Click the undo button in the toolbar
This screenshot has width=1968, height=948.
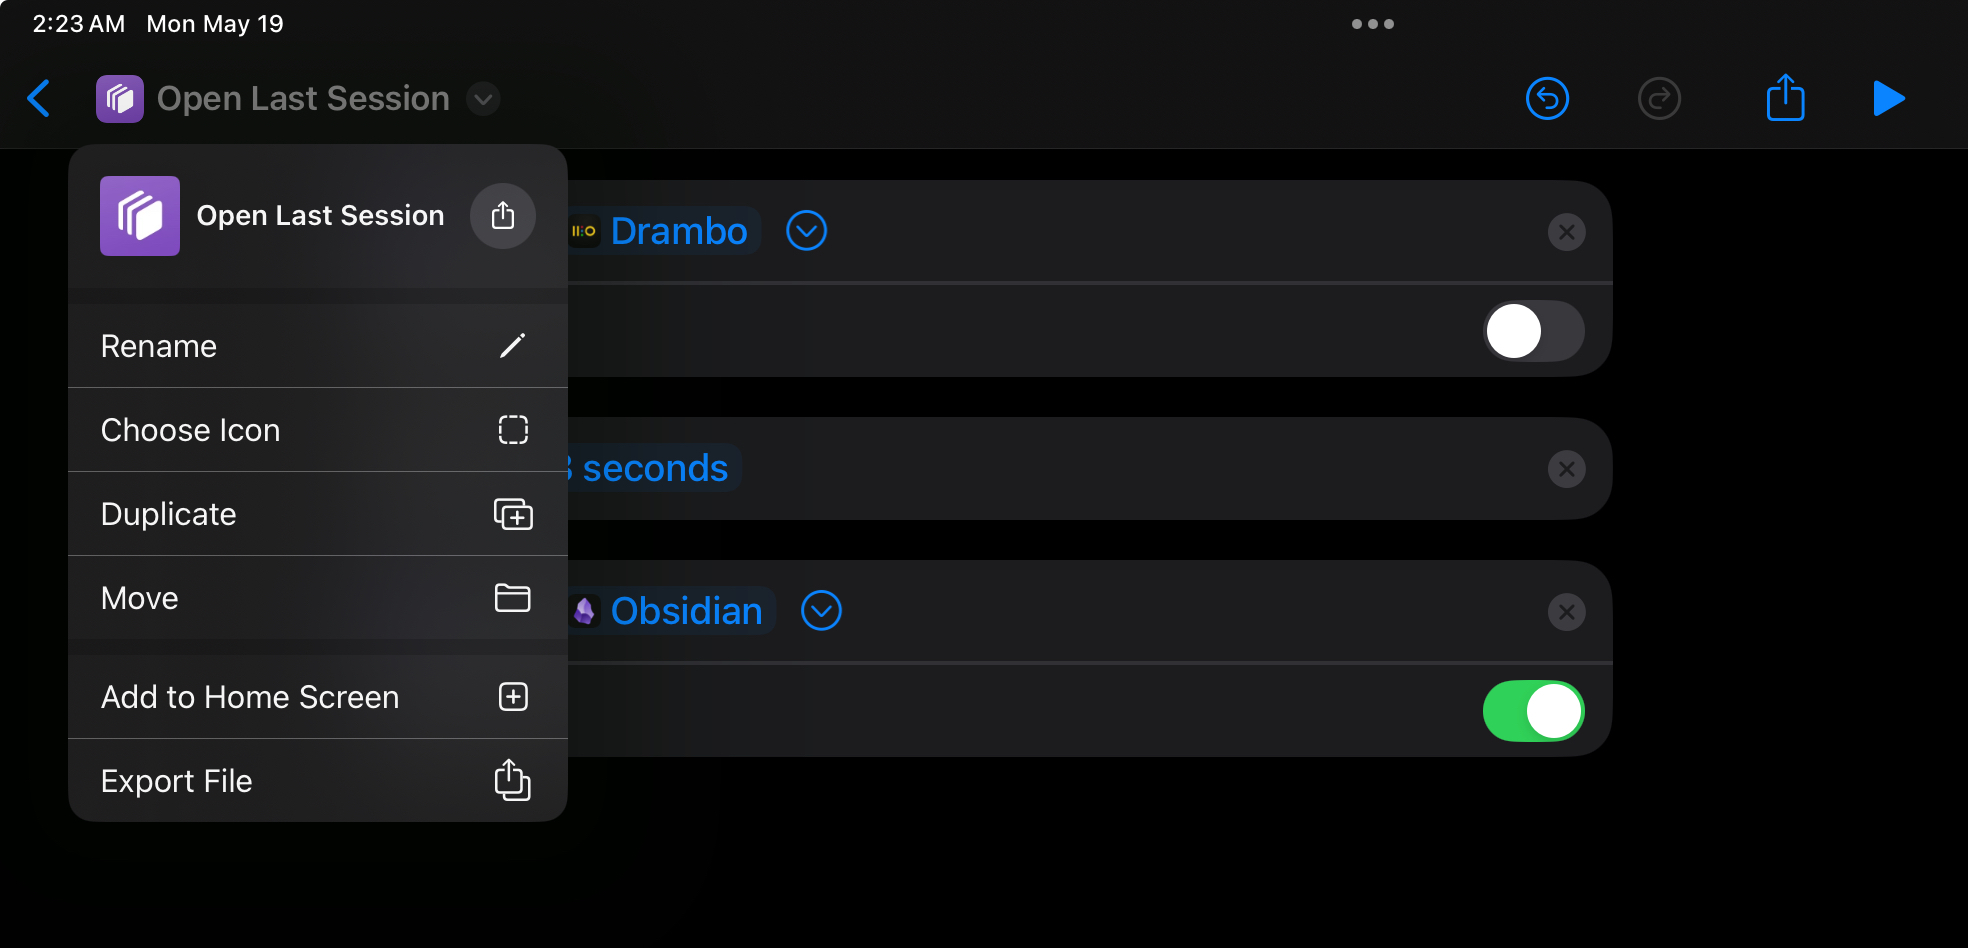pos(1547,98)
